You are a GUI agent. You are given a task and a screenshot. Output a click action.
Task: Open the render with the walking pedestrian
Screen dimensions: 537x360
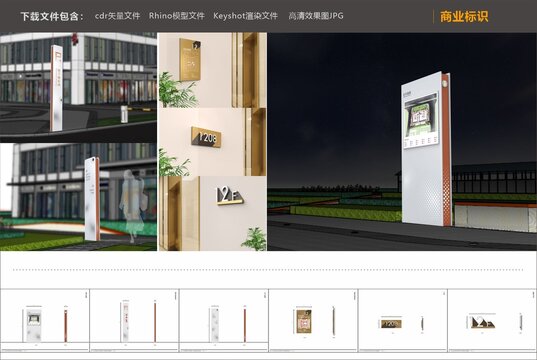(78, 197)
